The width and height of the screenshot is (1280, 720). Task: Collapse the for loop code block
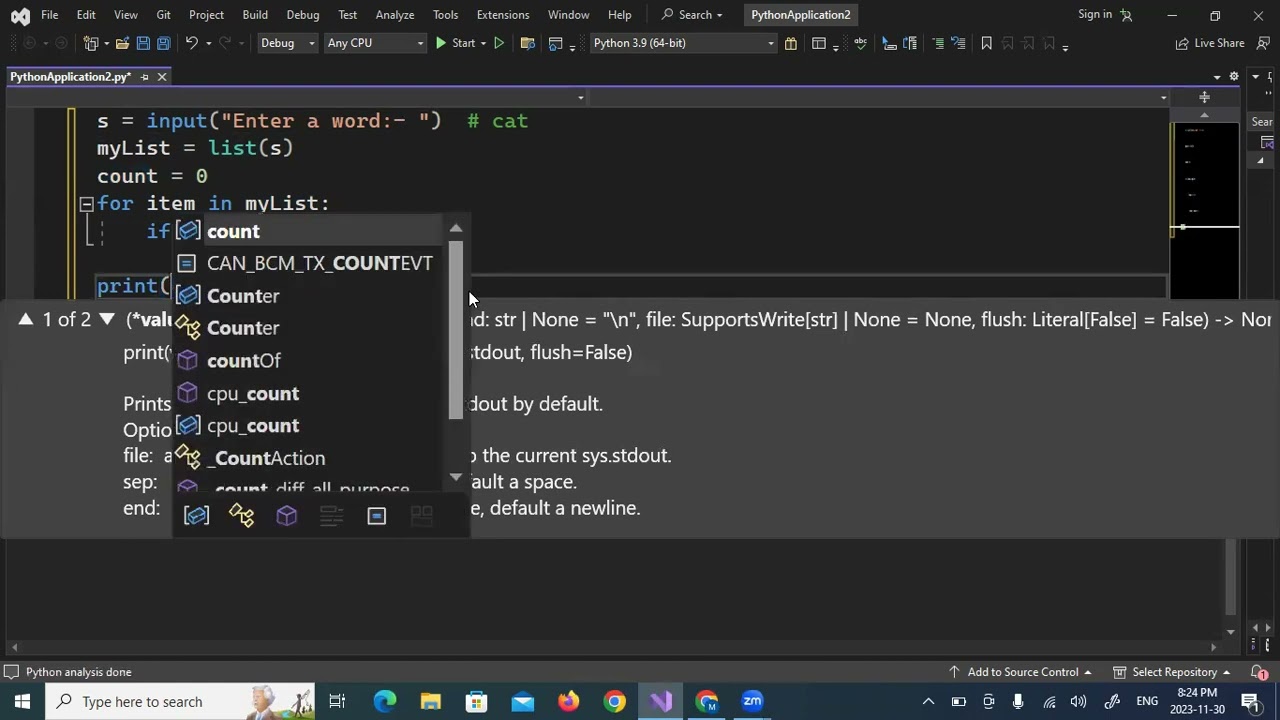[87, 204]
